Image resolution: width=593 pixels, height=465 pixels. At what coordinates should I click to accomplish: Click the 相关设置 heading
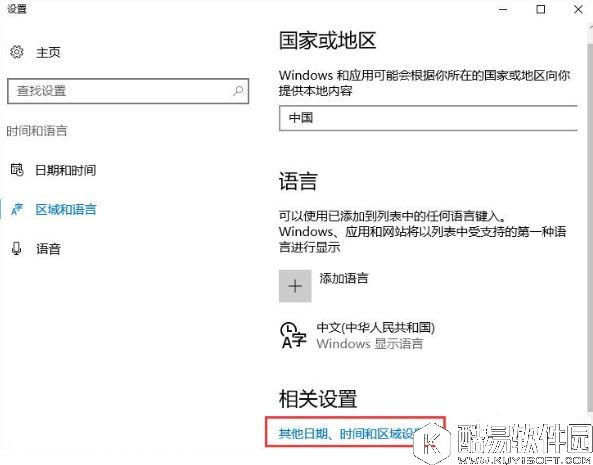[318, 398]
